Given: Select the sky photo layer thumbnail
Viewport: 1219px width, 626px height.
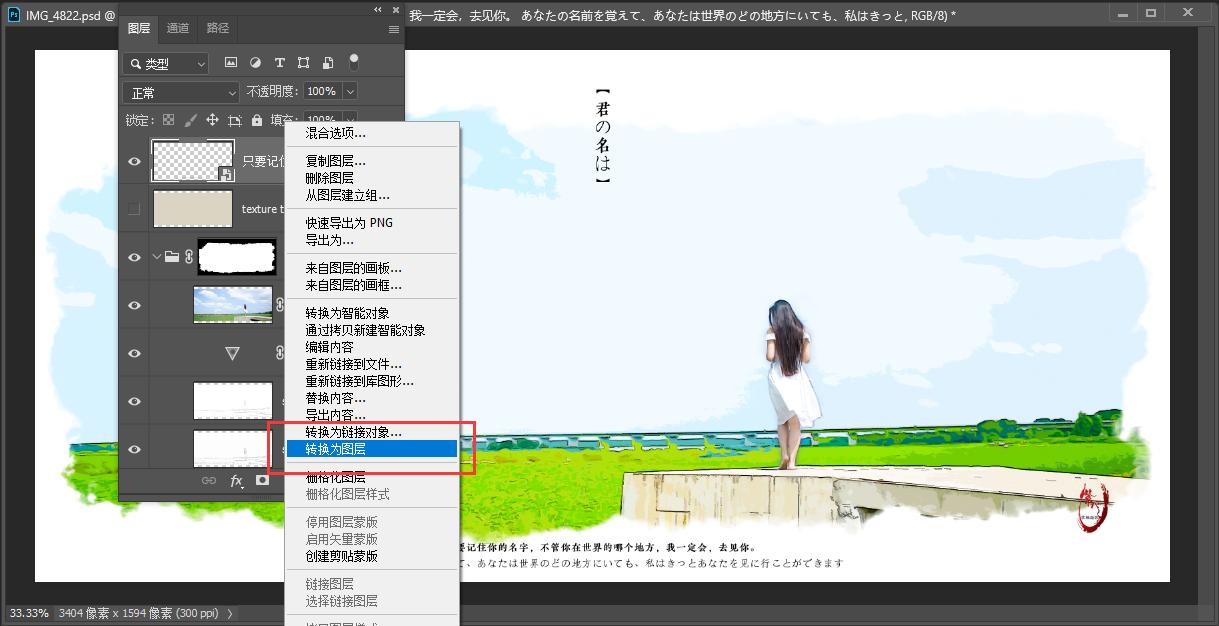Looking at the screenshot, I should [232, 305].
